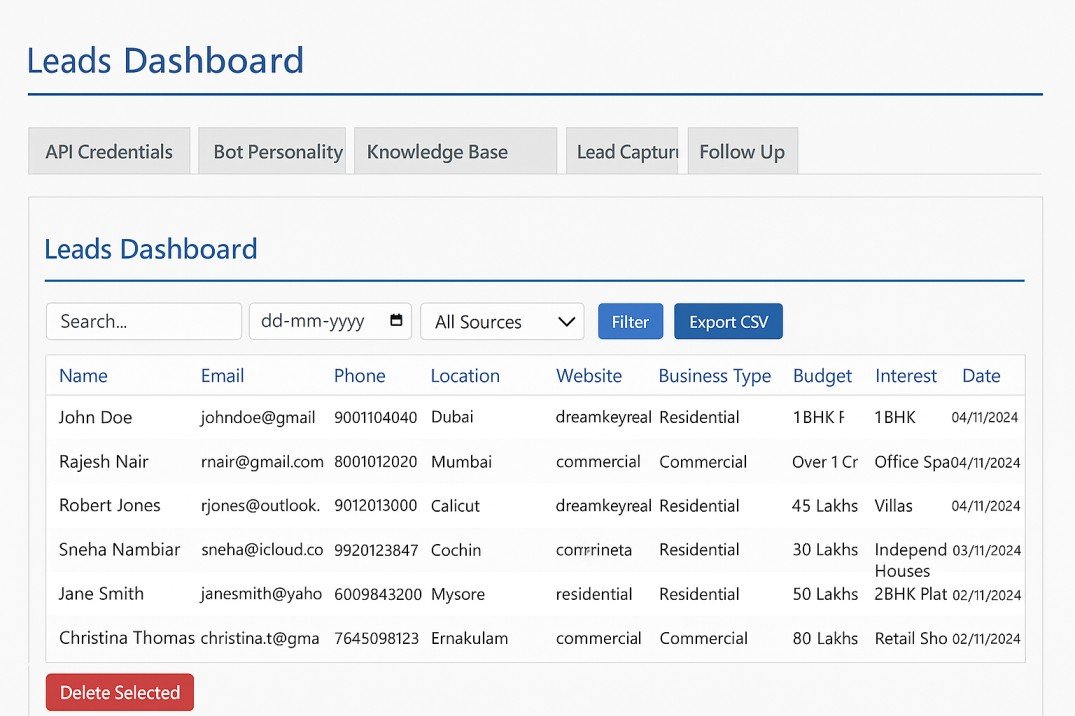Sort table by Email column header

(x=222, y=376)
